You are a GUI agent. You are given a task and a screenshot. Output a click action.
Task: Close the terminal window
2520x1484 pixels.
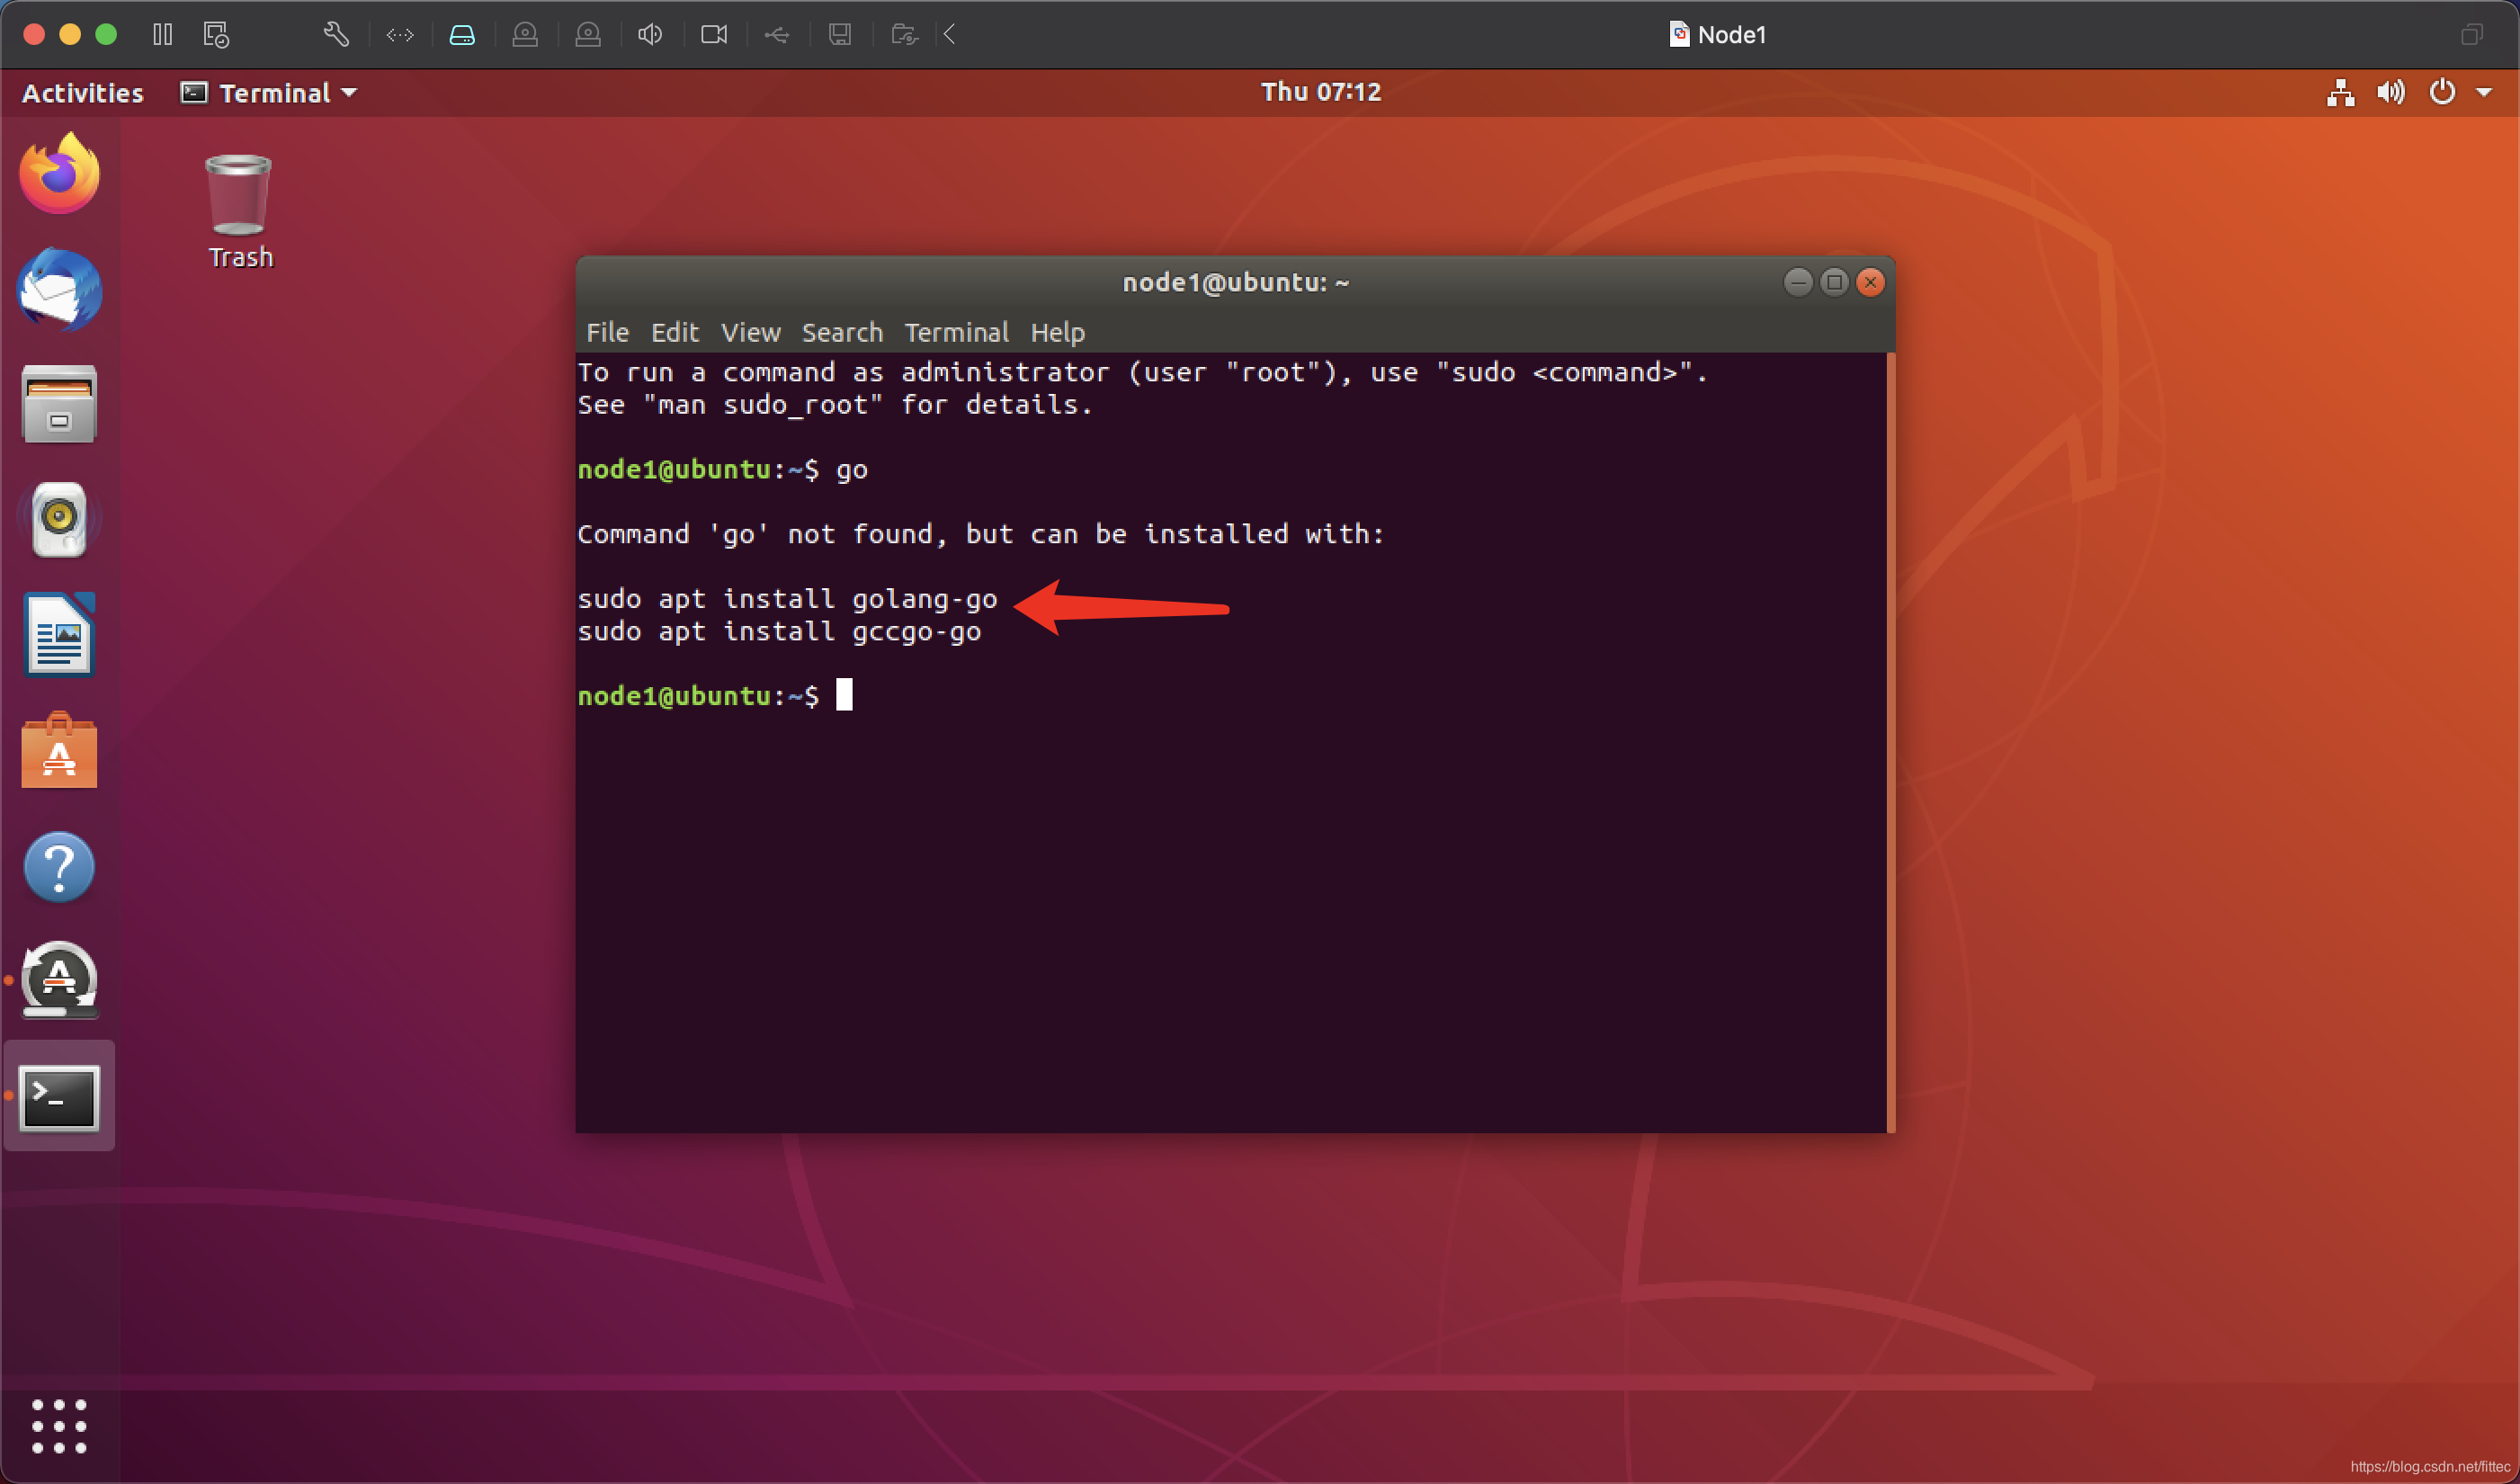coord(1870,282)
